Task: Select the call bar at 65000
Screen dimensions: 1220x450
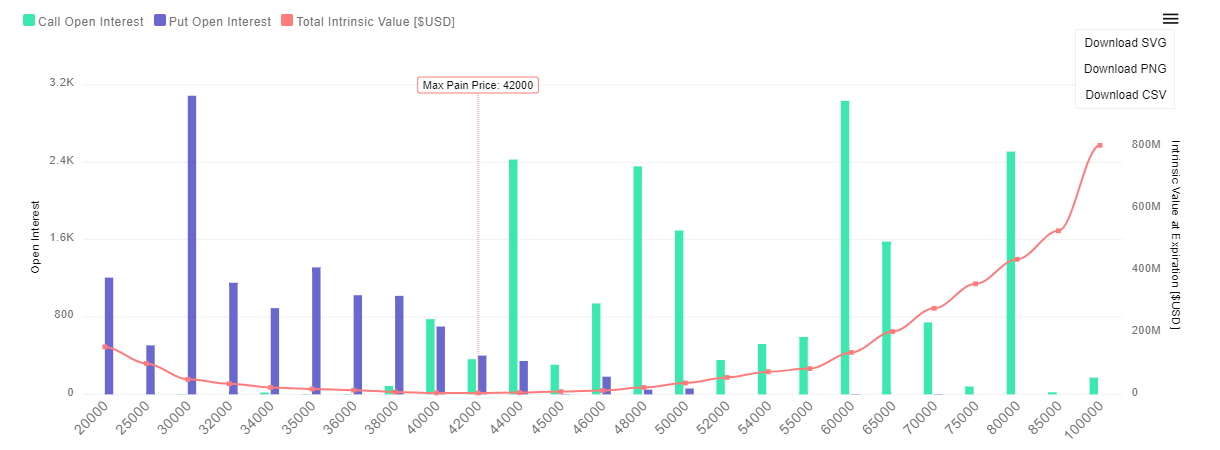Action: [x=886, y=318]
